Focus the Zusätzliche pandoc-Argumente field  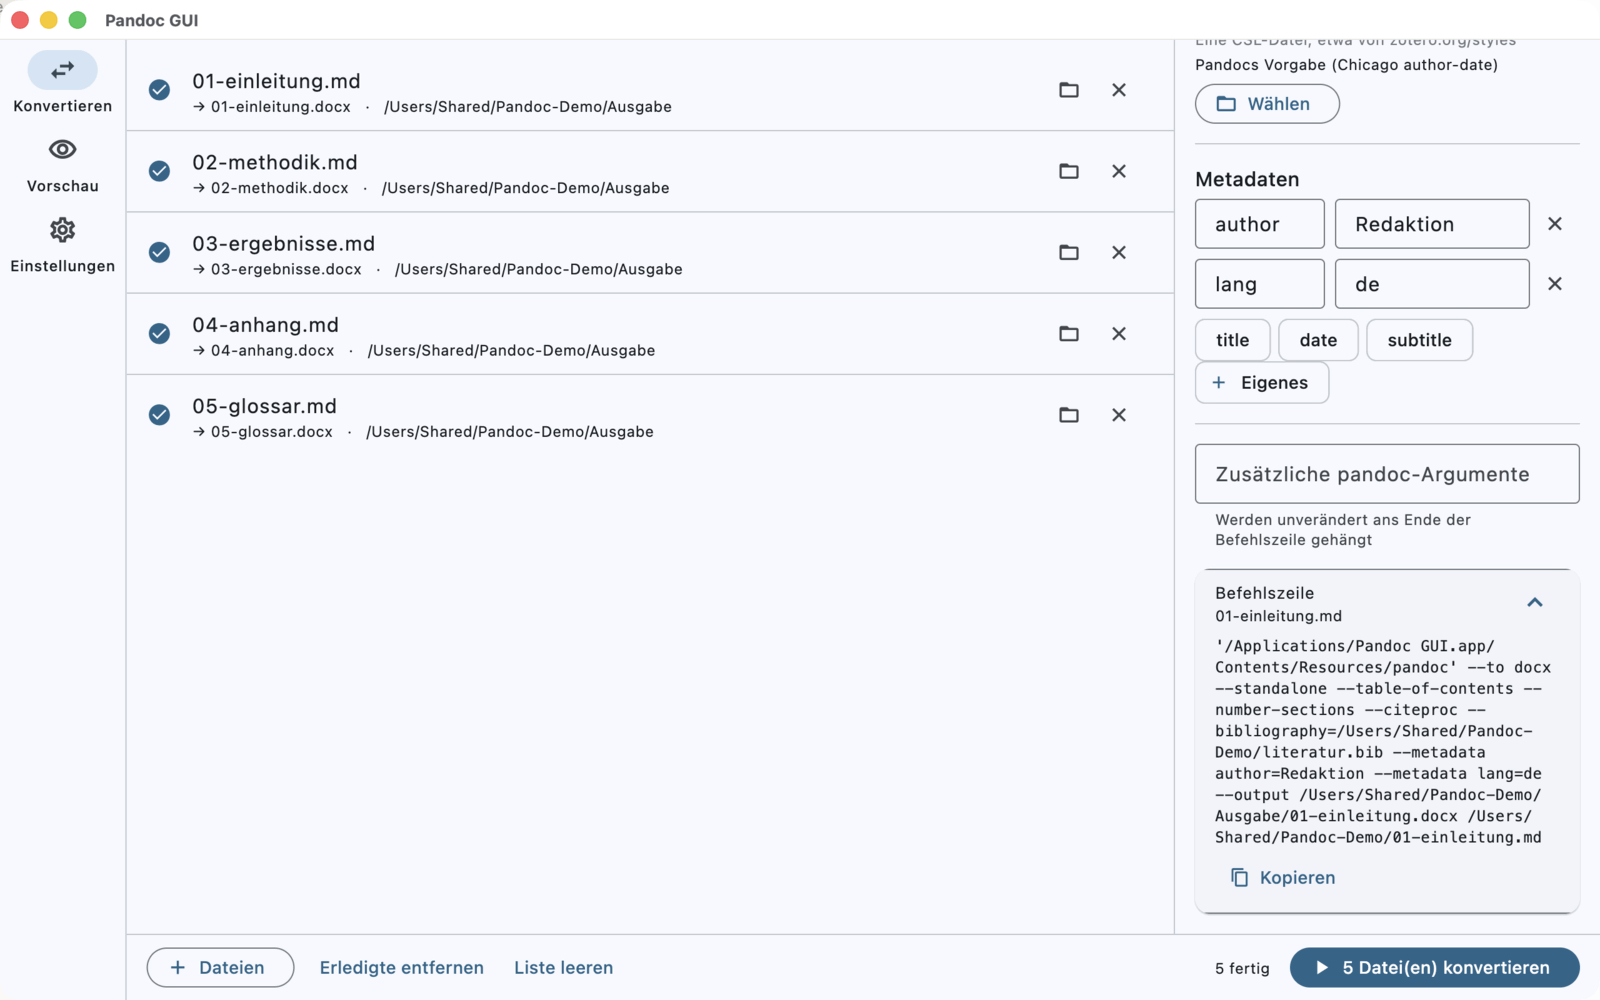click(x=1387, y=474)
